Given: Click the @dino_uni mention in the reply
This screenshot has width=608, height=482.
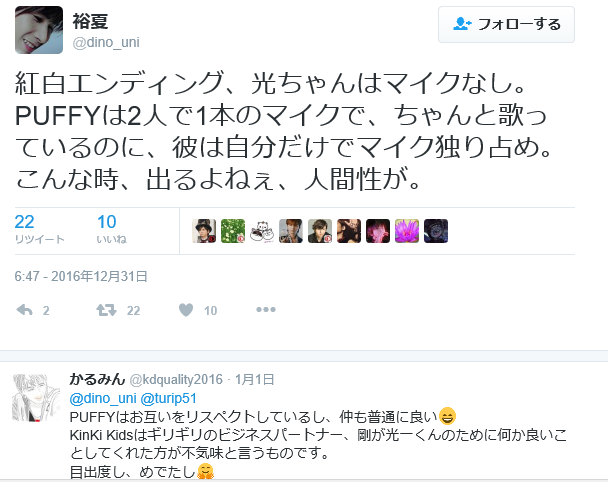Looking at the screenshot, I should click(x=103, y=398).
